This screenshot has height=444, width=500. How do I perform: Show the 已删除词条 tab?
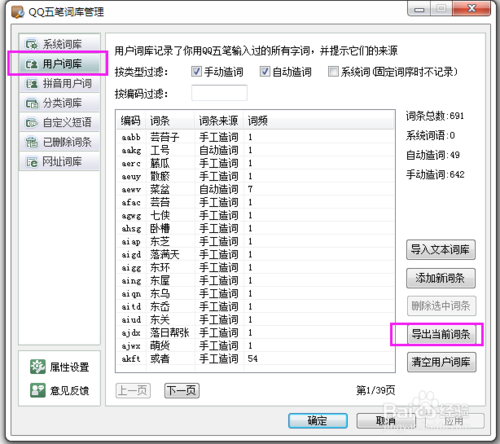click(x=59, y=142)
